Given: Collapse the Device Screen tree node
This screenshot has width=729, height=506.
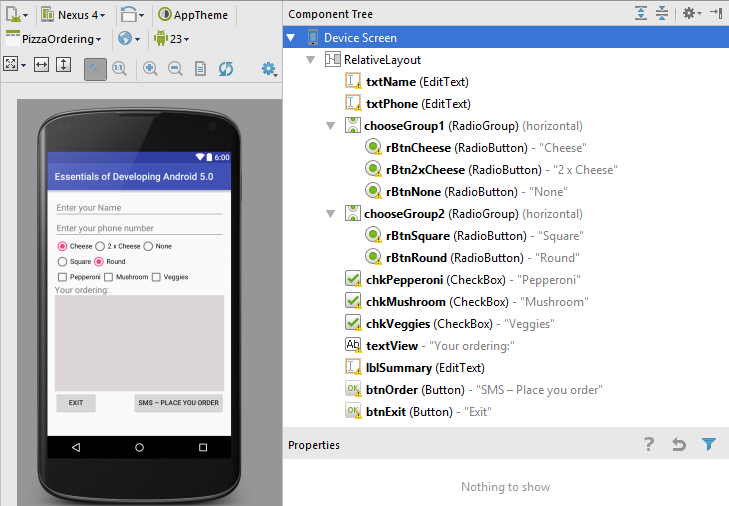Looking at the screenshot, I should [291, 38].
